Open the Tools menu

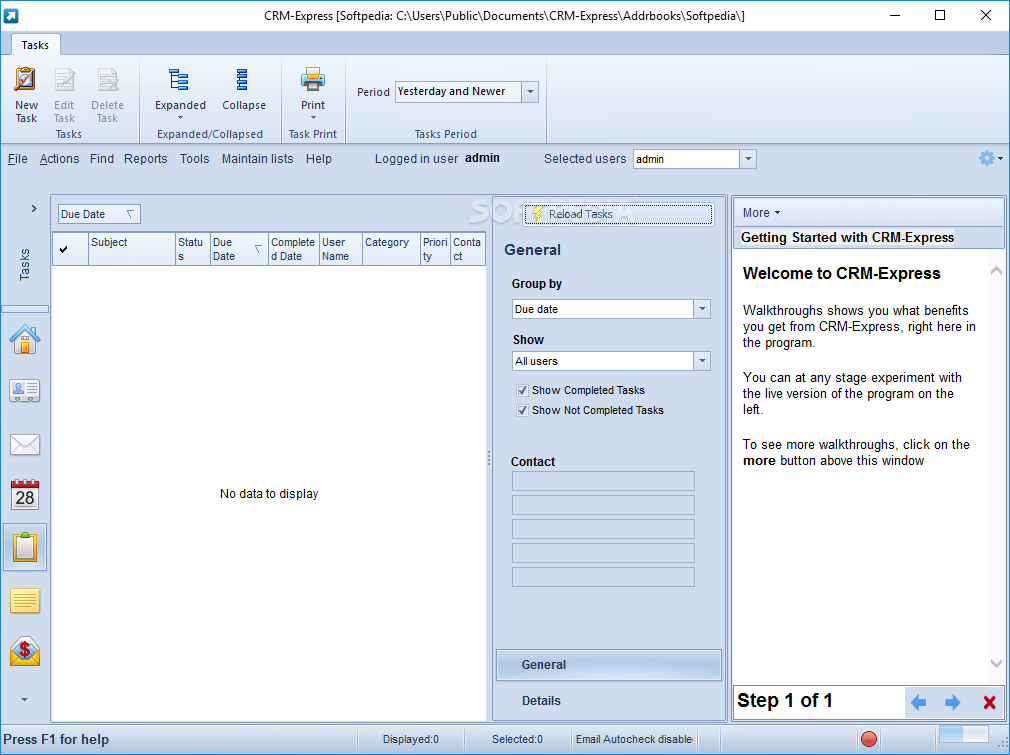tap(195, 158)
